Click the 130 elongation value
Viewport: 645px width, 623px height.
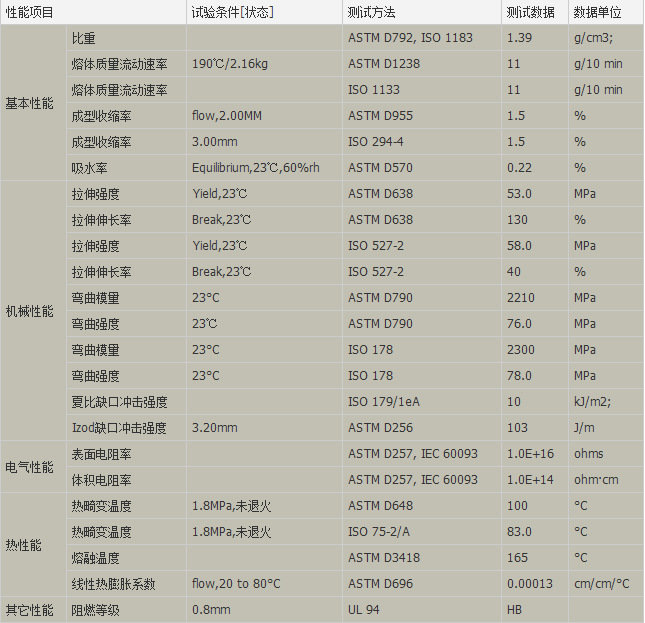[535, 220]
